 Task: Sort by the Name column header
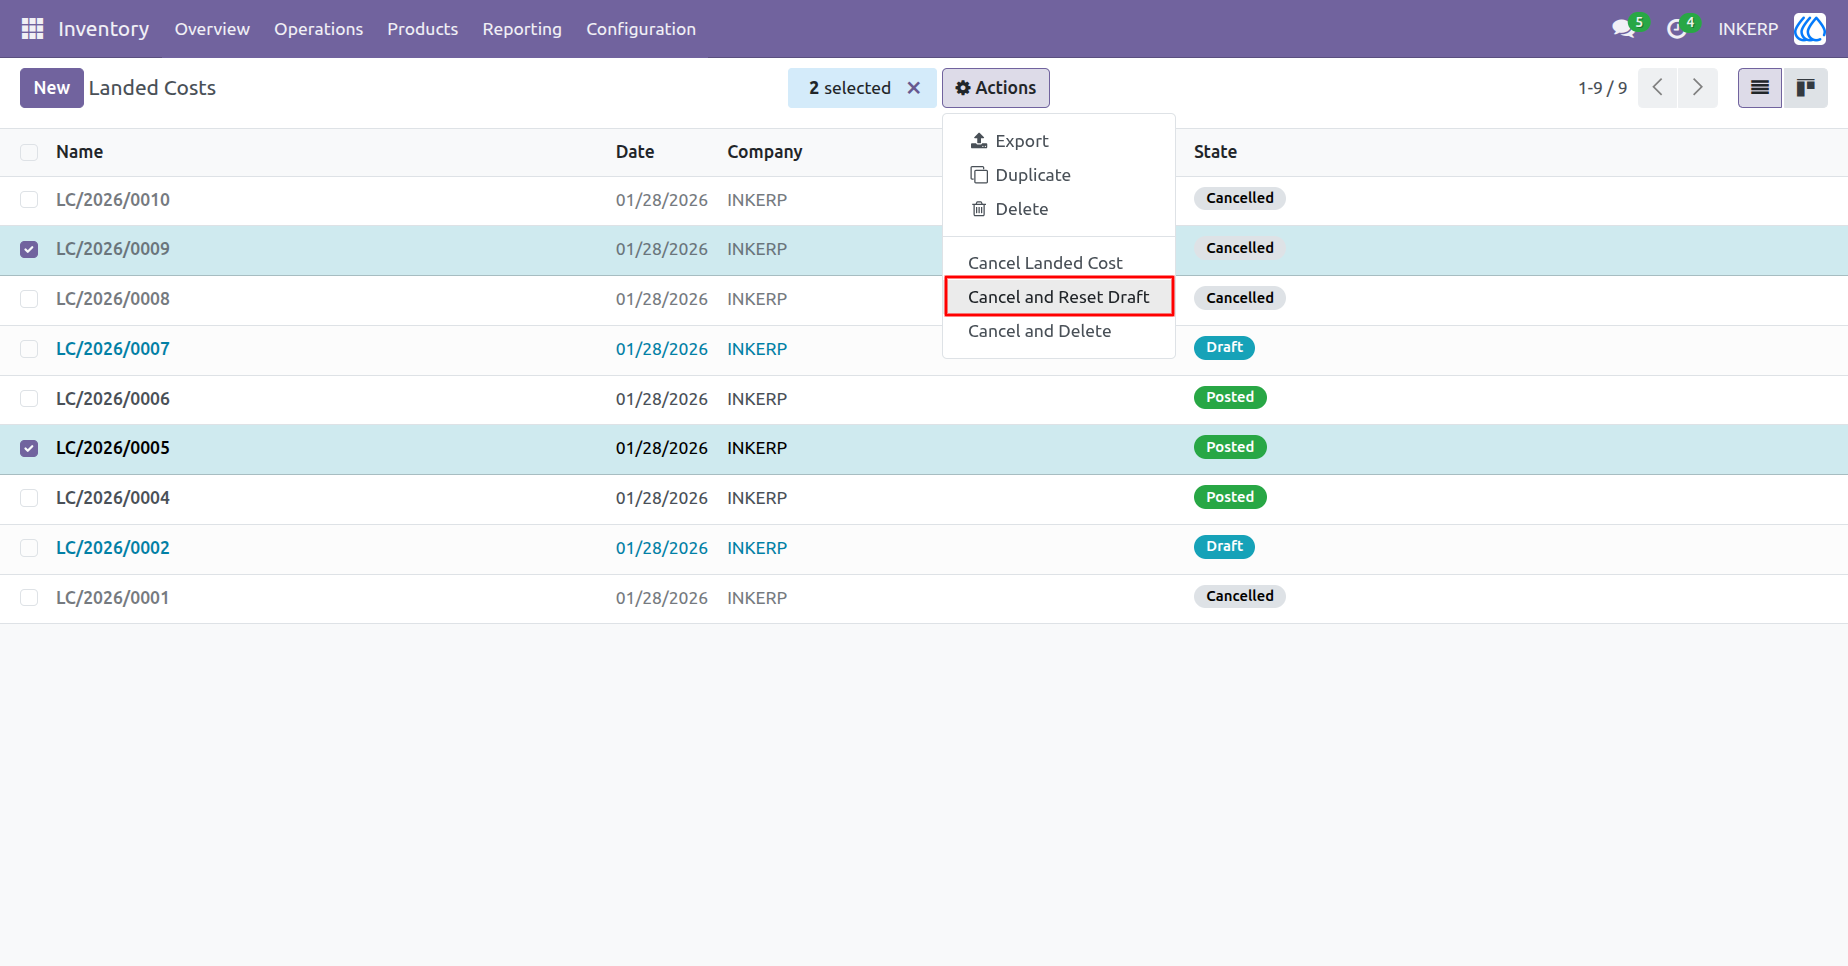point(80,152)
